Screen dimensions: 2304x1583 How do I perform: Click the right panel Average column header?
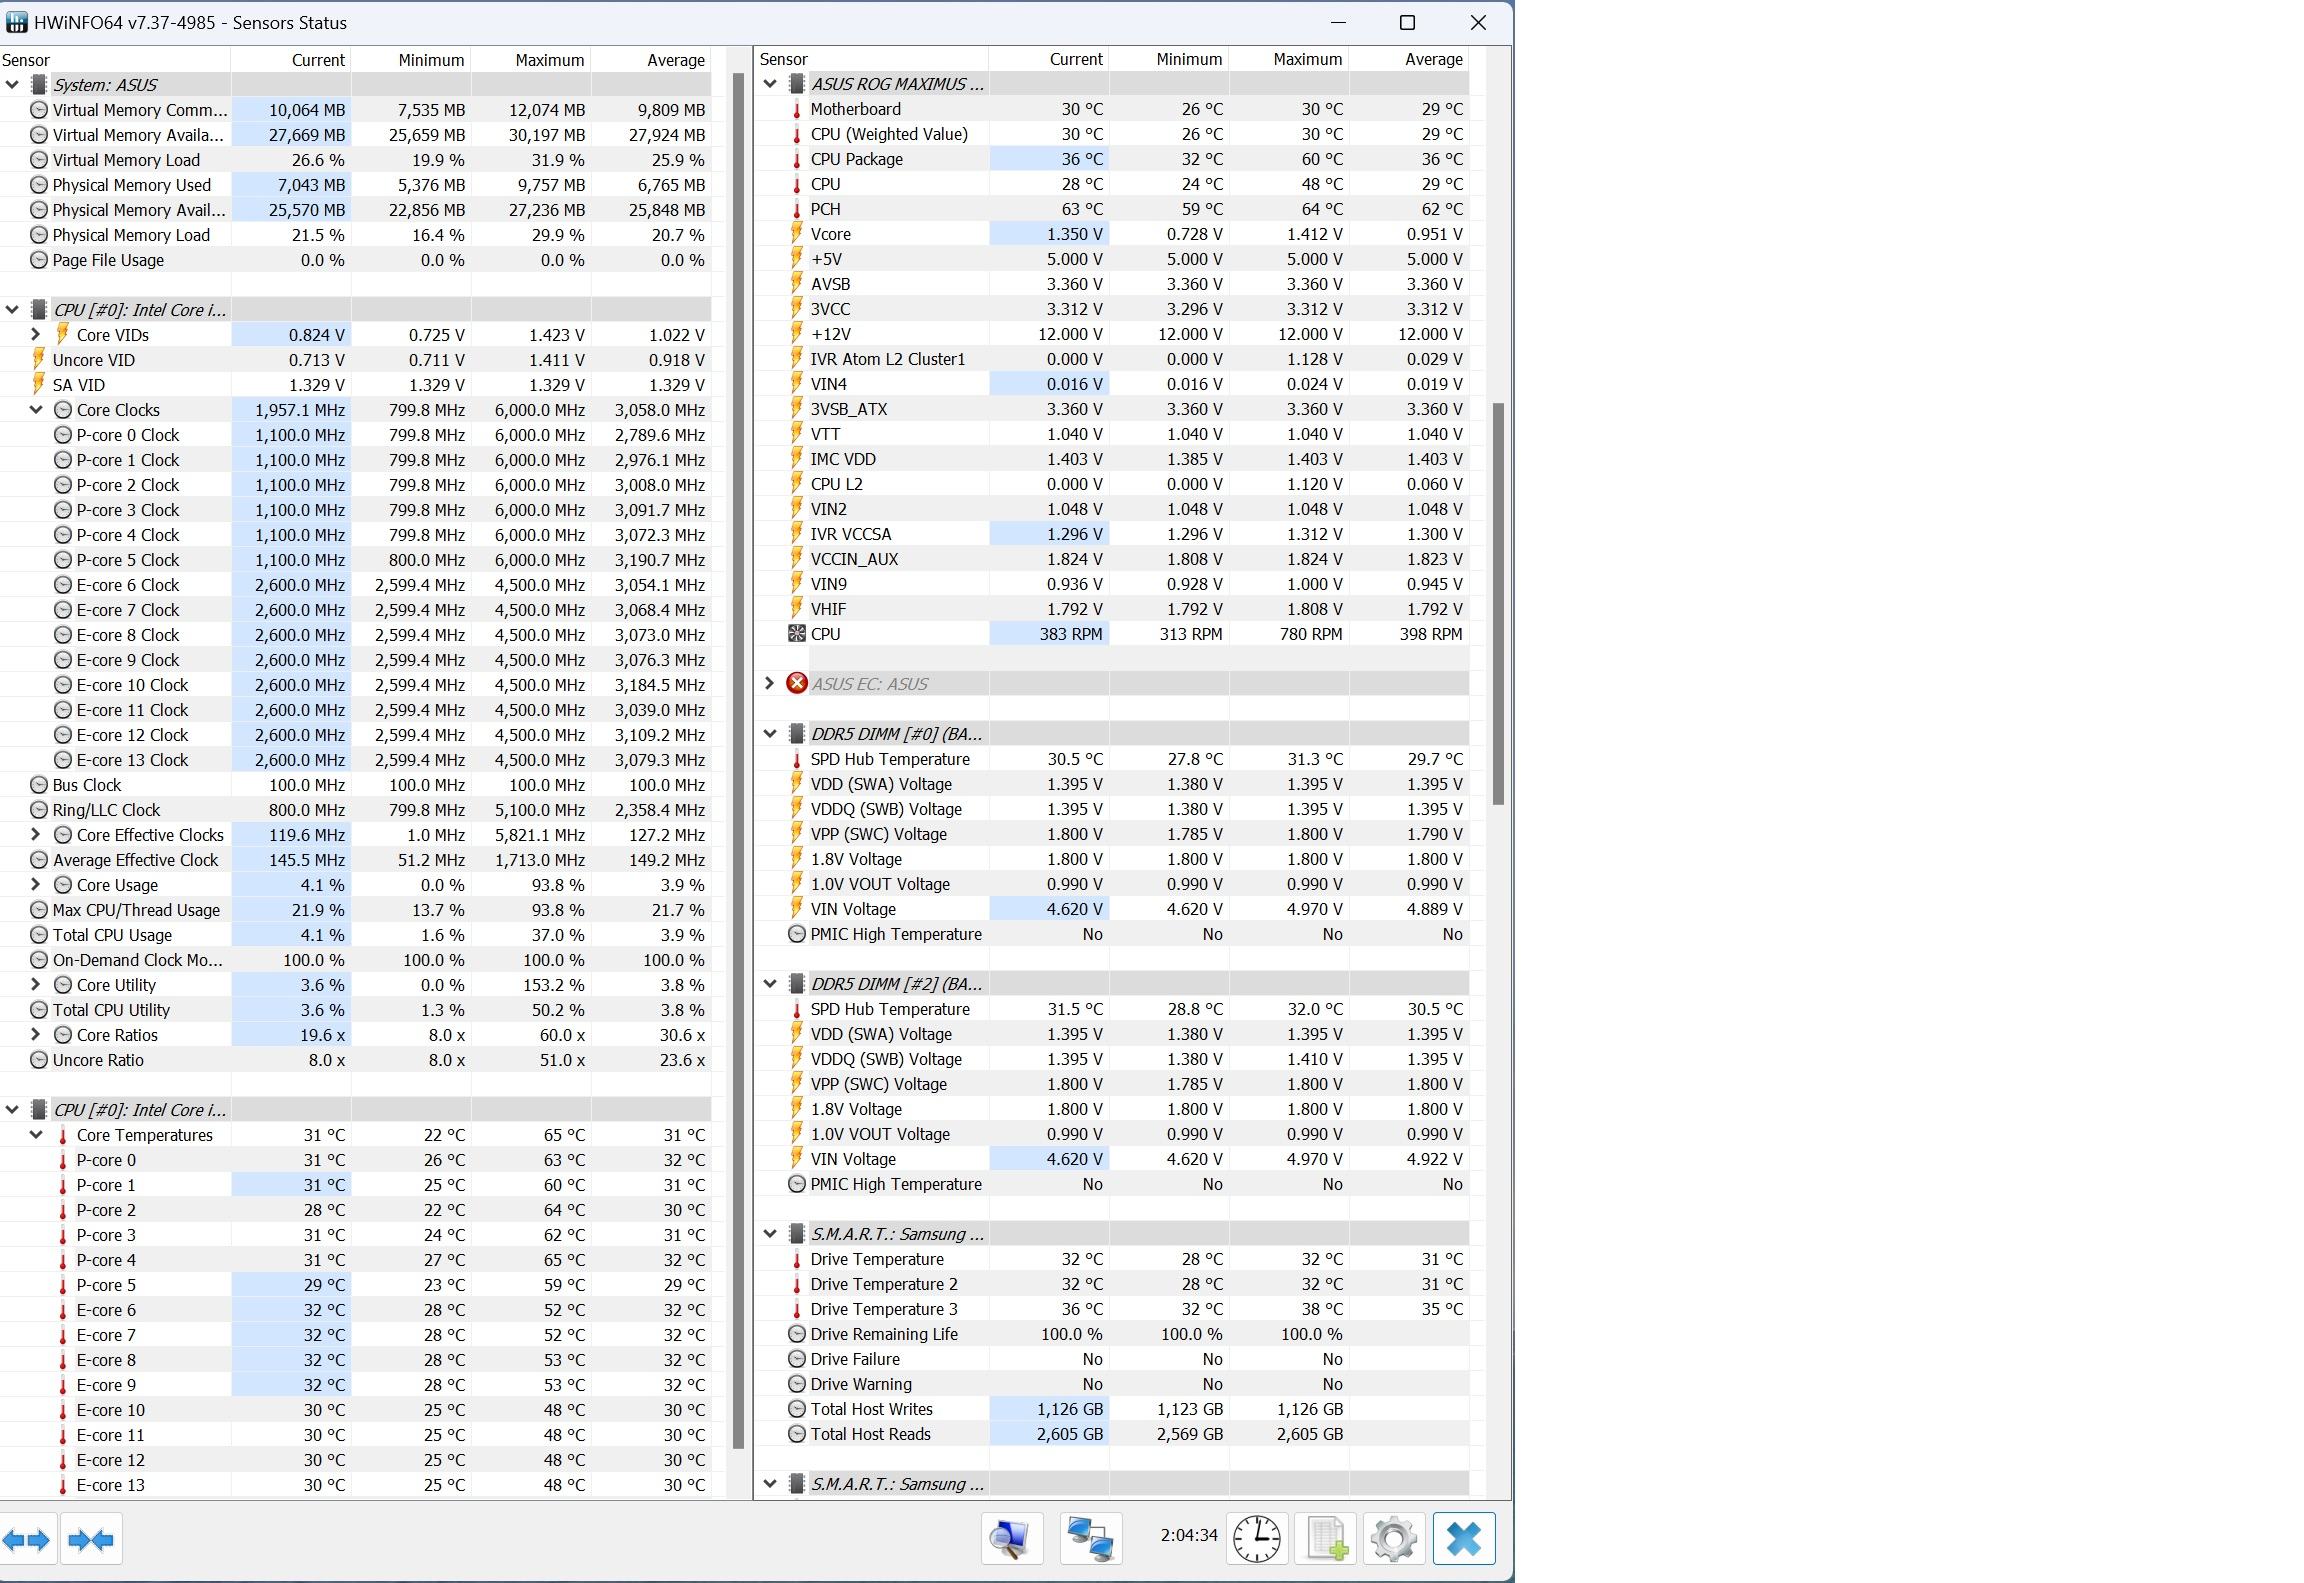coord(1433,59)
